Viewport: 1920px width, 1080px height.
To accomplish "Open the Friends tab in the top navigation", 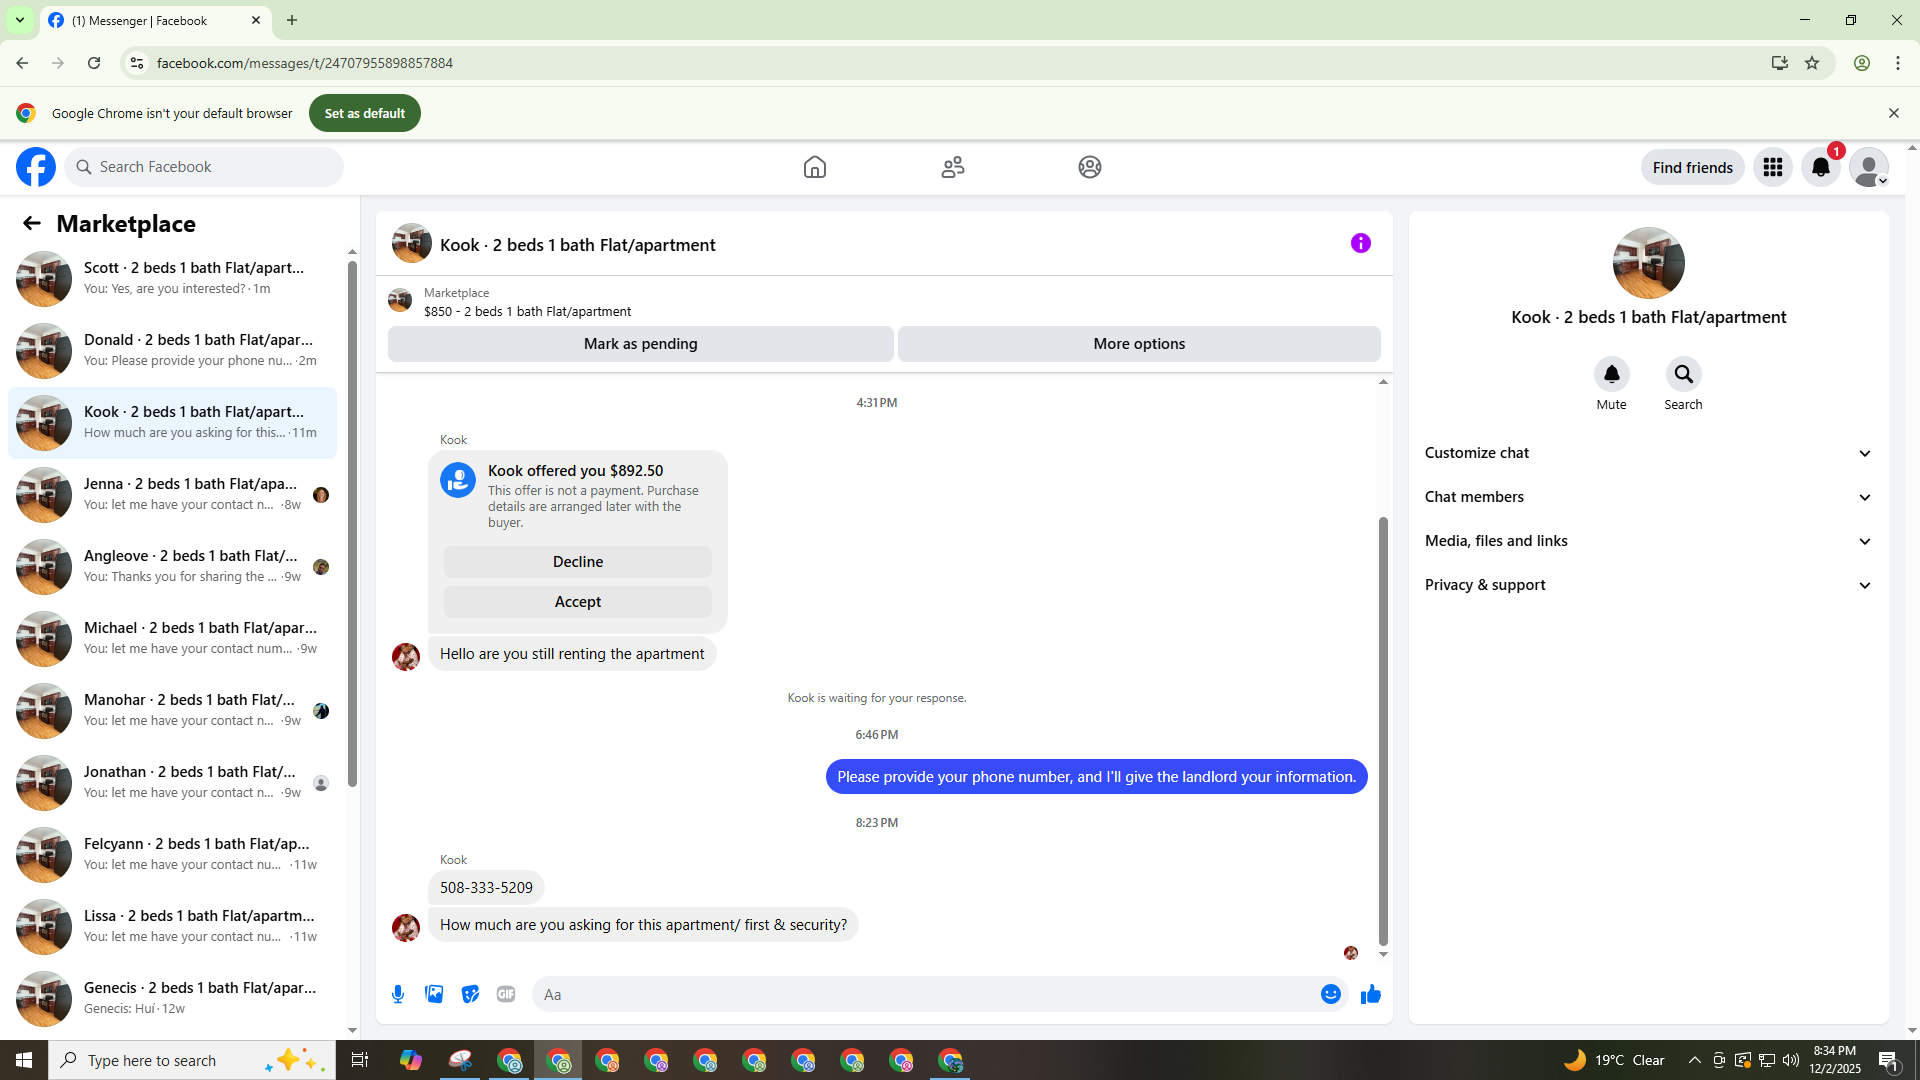I will [952, 167].
